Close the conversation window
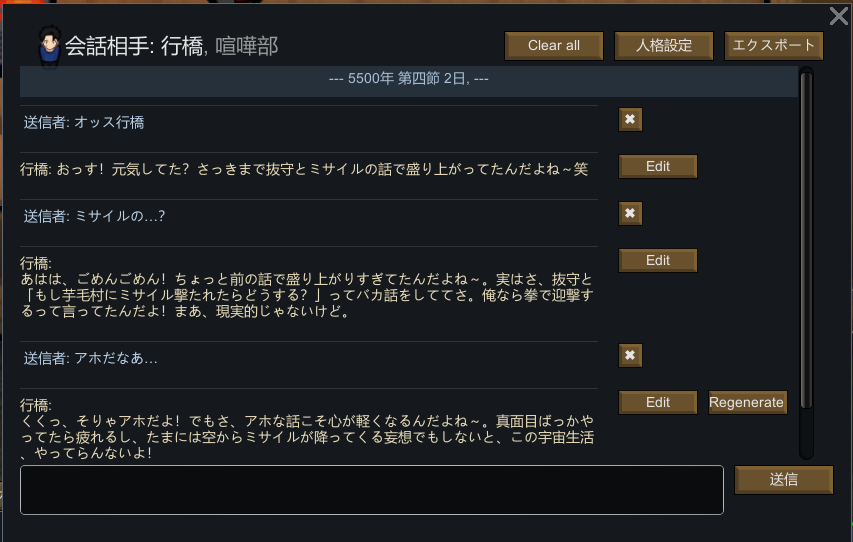Viewport: 853px width, 542px height. pos(839,16)
